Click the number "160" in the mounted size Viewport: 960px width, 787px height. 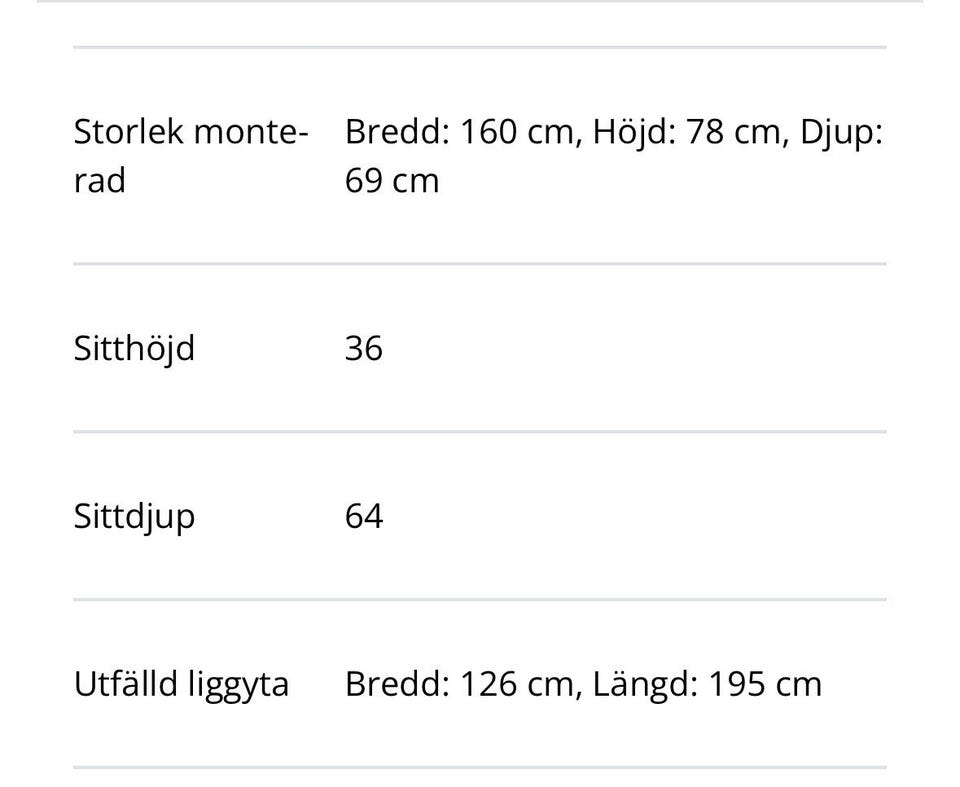487,132
